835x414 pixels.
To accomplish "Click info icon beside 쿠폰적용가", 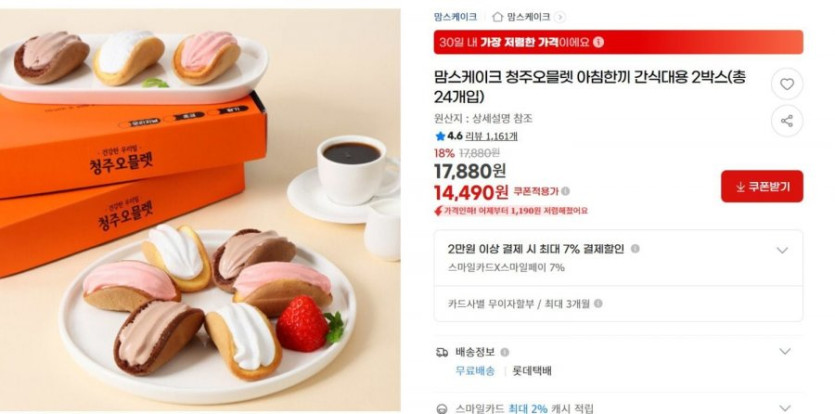I will (565, 191).
